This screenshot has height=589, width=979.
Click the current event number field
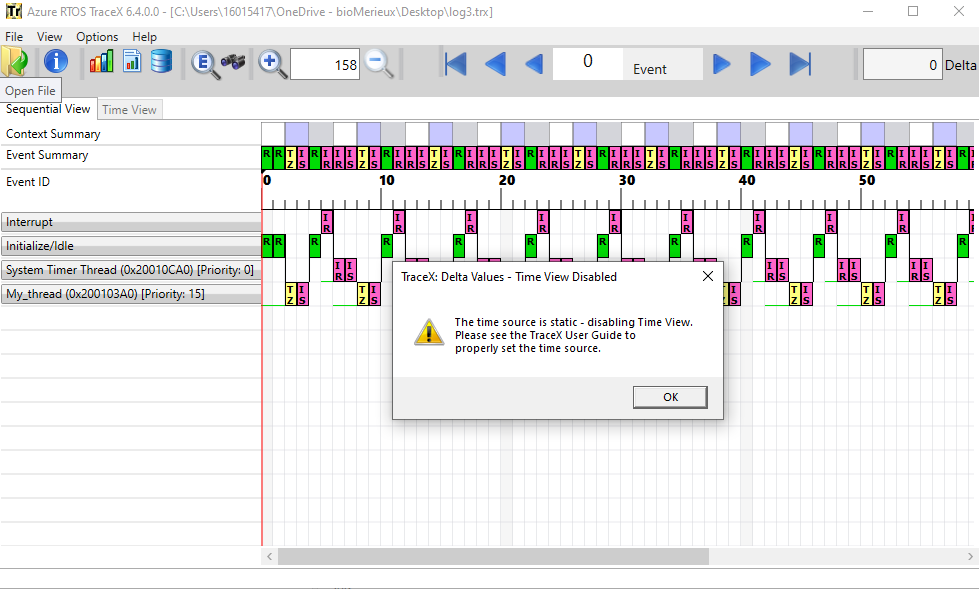[588, 64]
